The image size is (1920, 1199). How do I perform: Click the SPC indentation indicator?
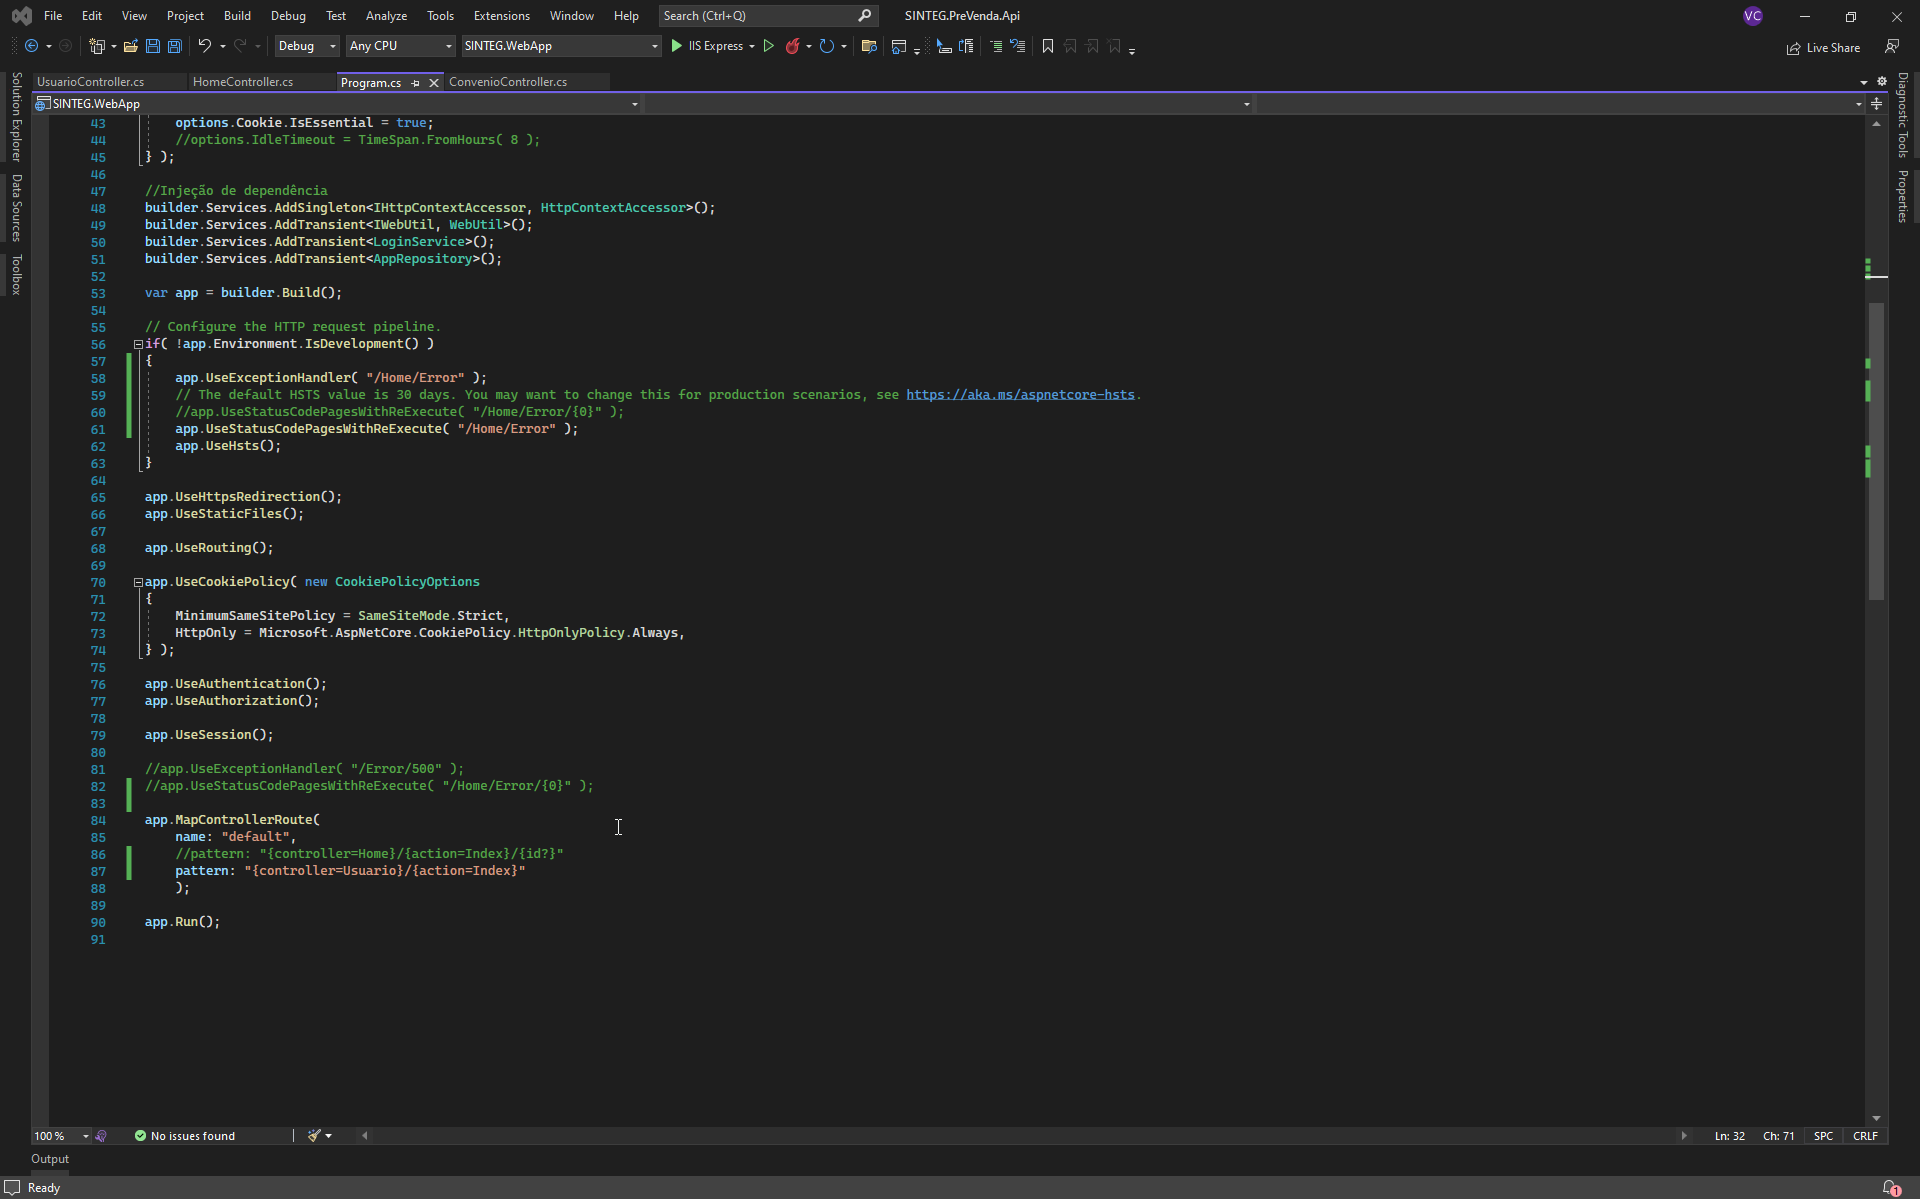[x=1823, y=1136]
